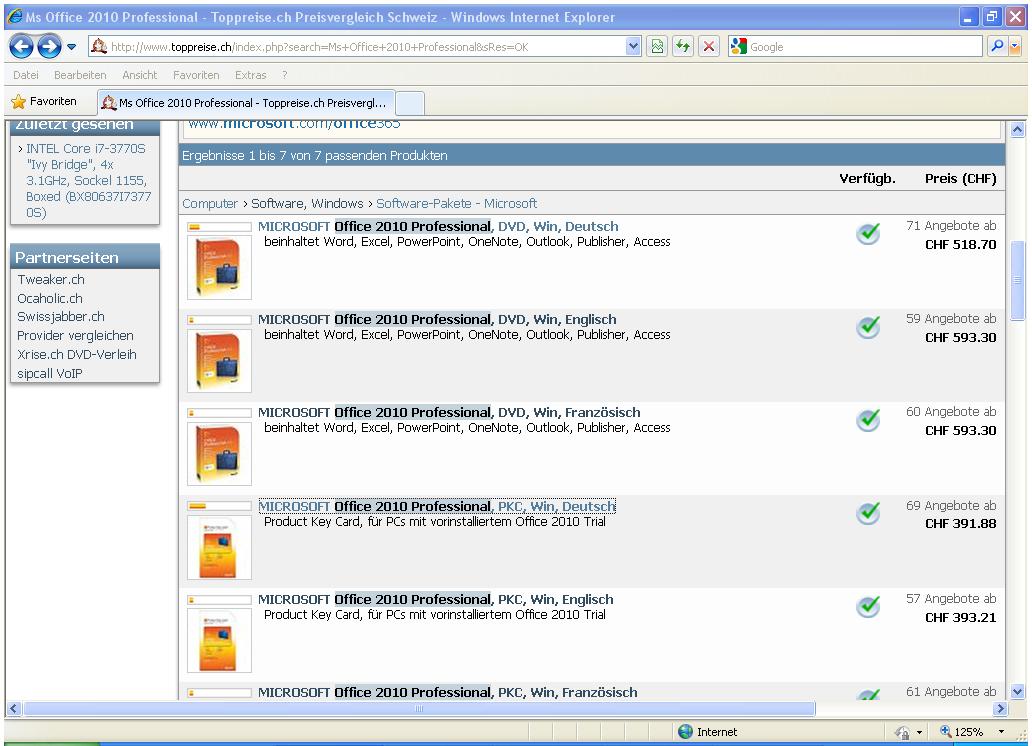The image size is (1032, 746).
Task: Open the Bearbeiten menu
Action: [x=80, y=75]
